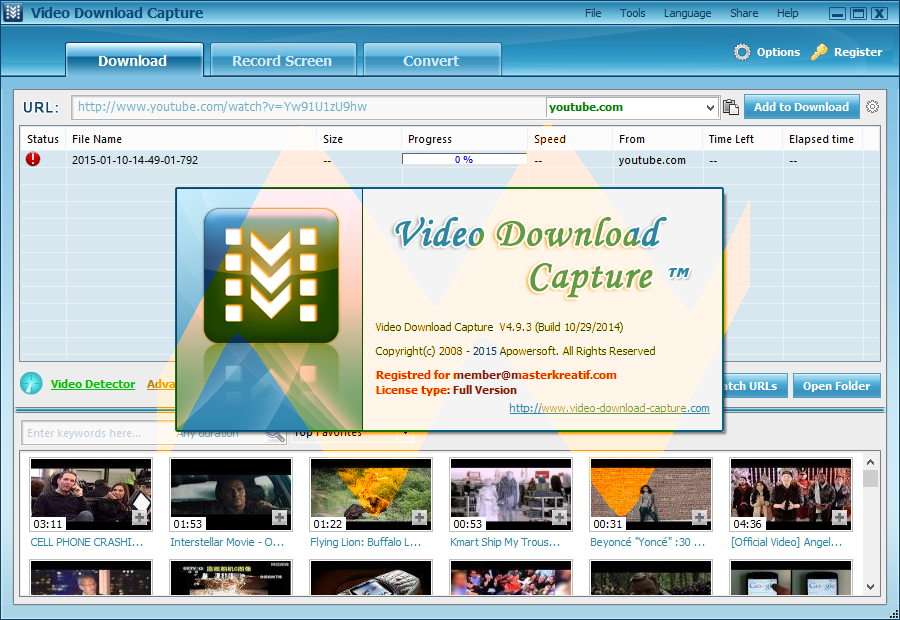
Task: Click the video list scrollbar up arrow
Action: pyautogui.click(x=870, y=462)
